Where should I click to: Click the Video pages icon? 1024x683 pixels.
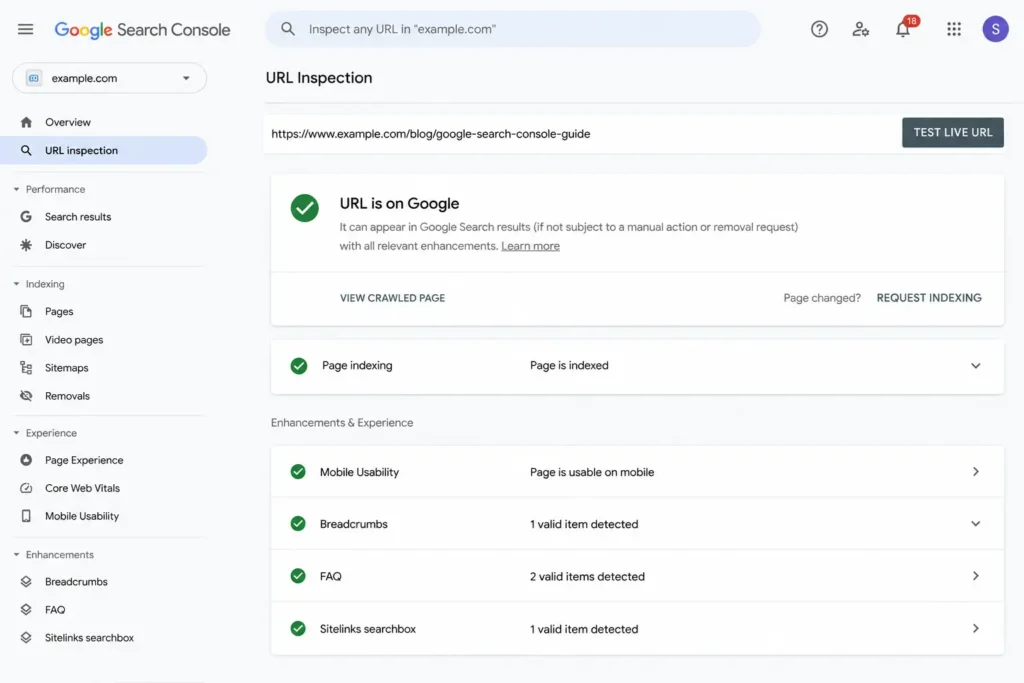click(x=26, y=340)
